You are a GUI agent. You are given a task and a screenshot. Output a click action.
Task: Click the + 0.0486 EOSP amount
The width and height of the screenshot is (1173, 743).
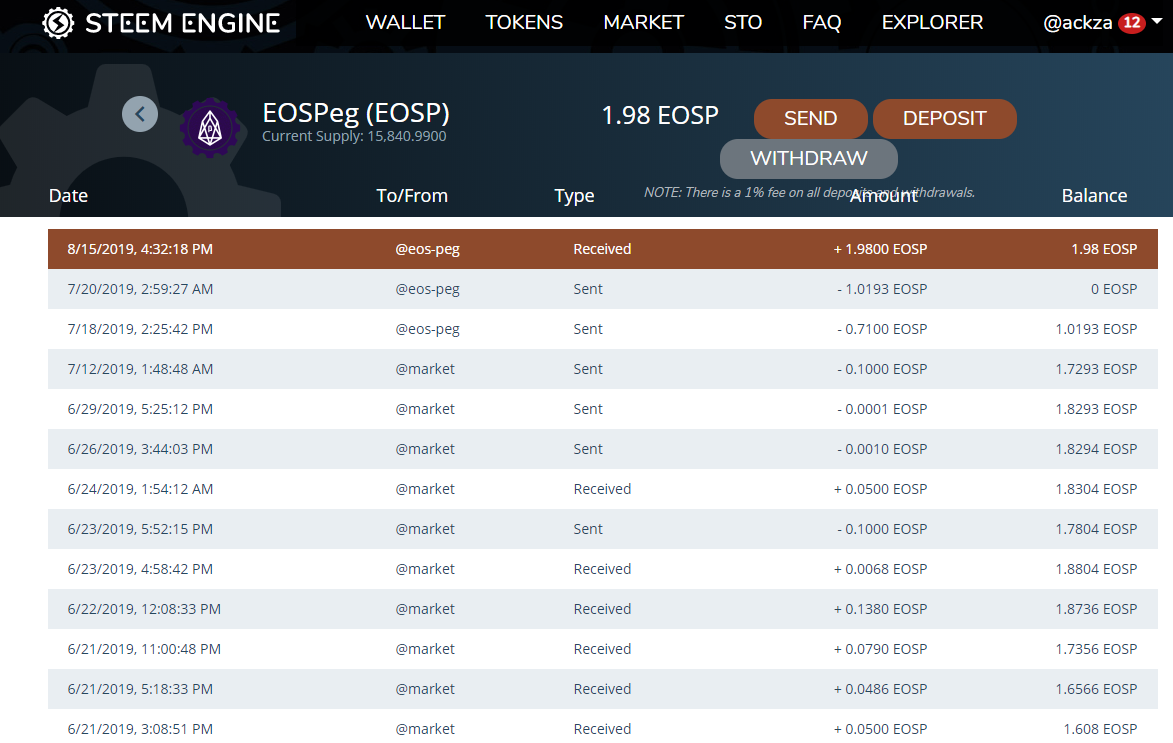tap(880, 689)
